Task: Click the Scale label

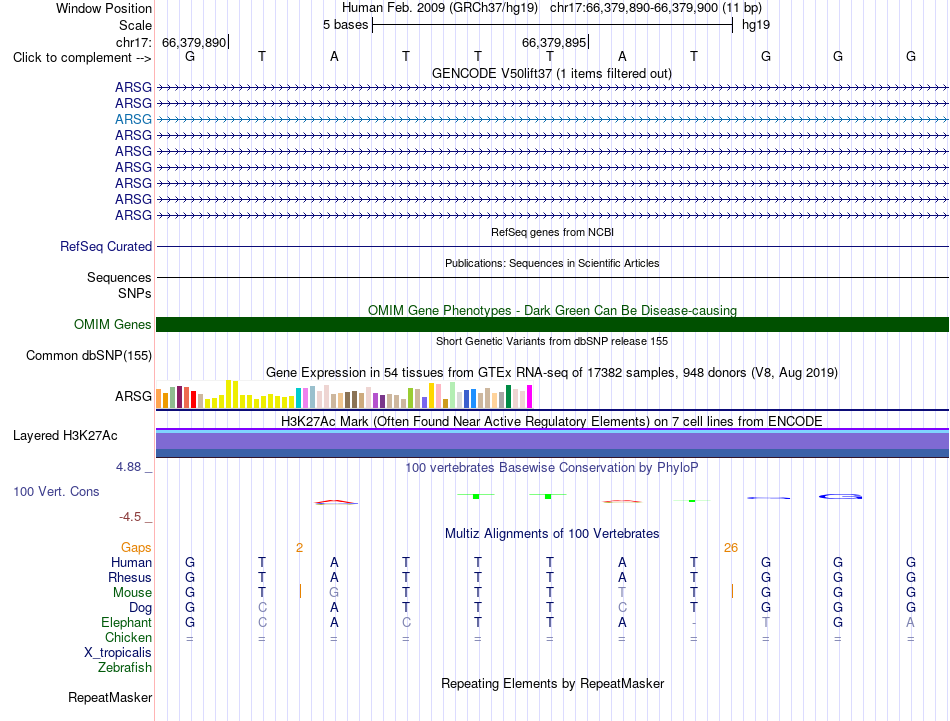Action: [135, 25]
